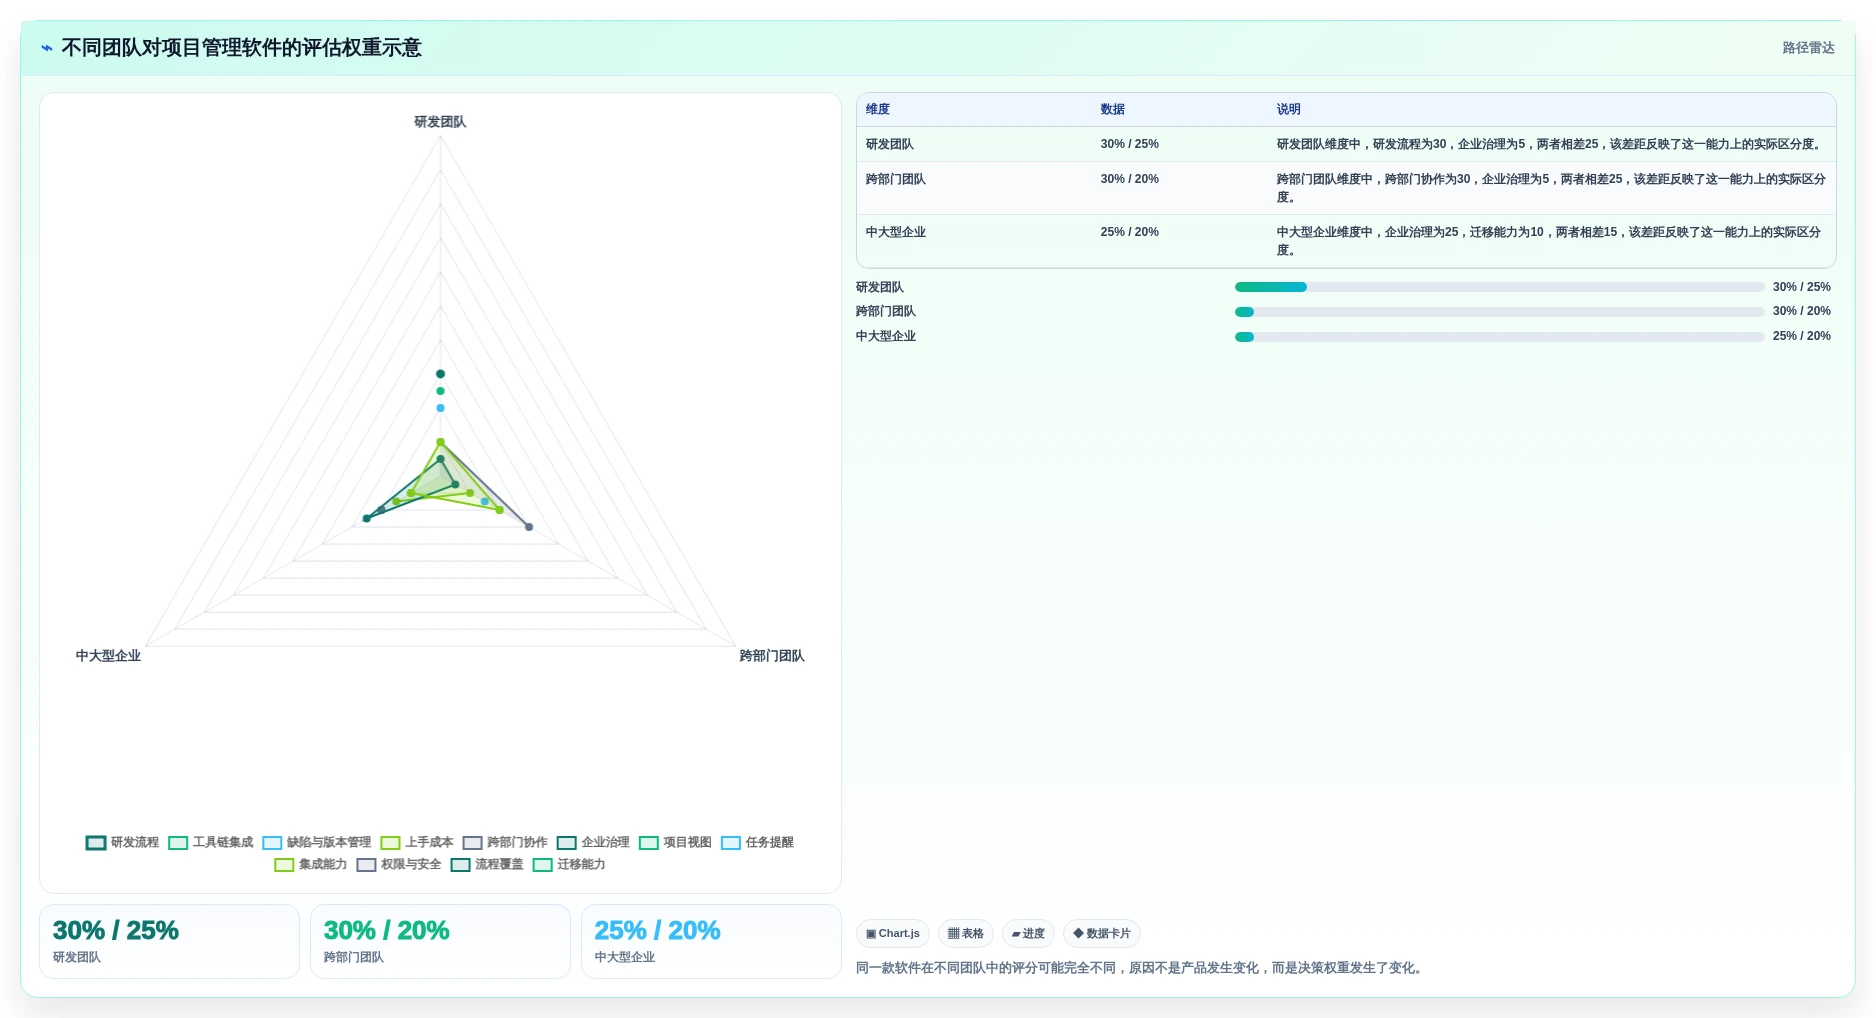
Task: Toggle 工具链集成 legend item
Action: pos(210,842)
